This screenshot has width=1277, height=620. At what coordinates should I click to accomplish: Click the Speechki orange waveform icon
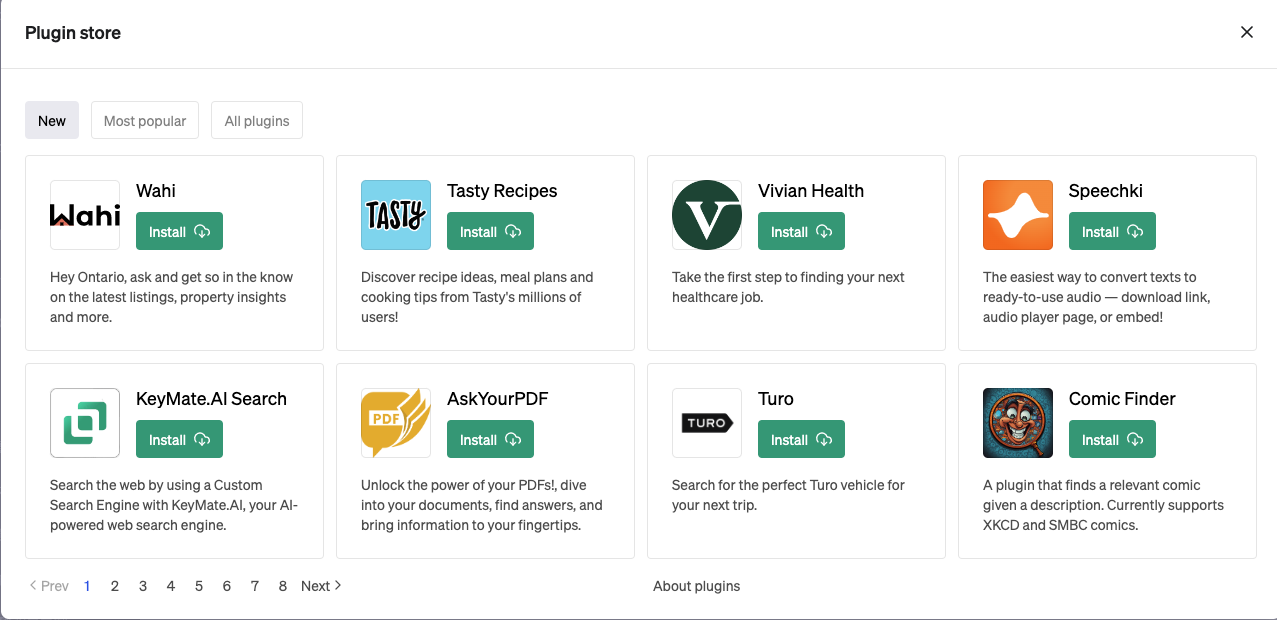tap(1018, 215)
